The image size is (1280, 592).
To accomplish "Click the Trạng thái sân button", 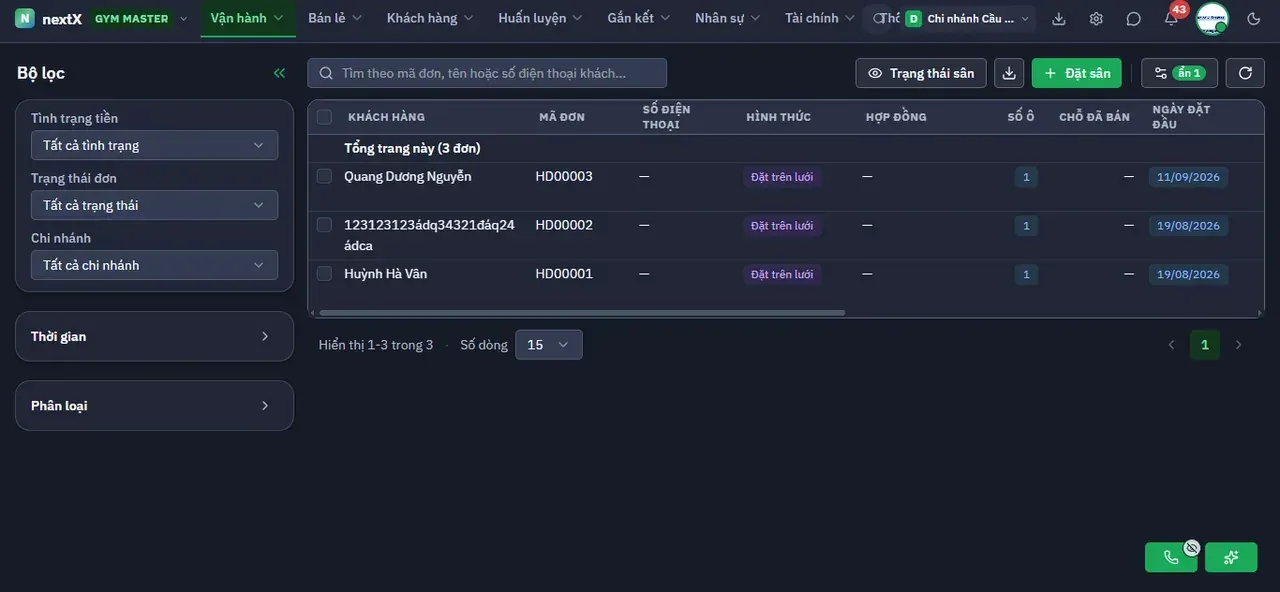I will pos(921,73).
